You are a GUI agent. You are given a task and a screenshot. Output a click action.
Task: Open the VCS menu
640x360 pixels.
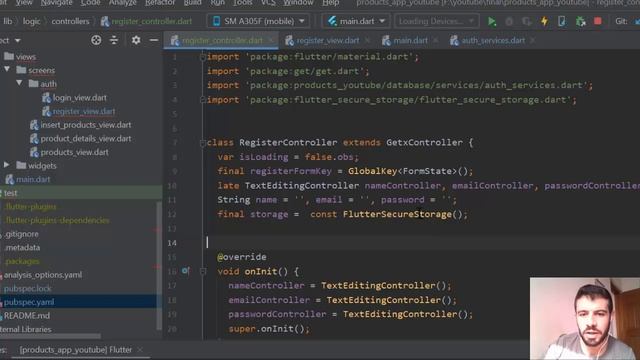point(268,3)
